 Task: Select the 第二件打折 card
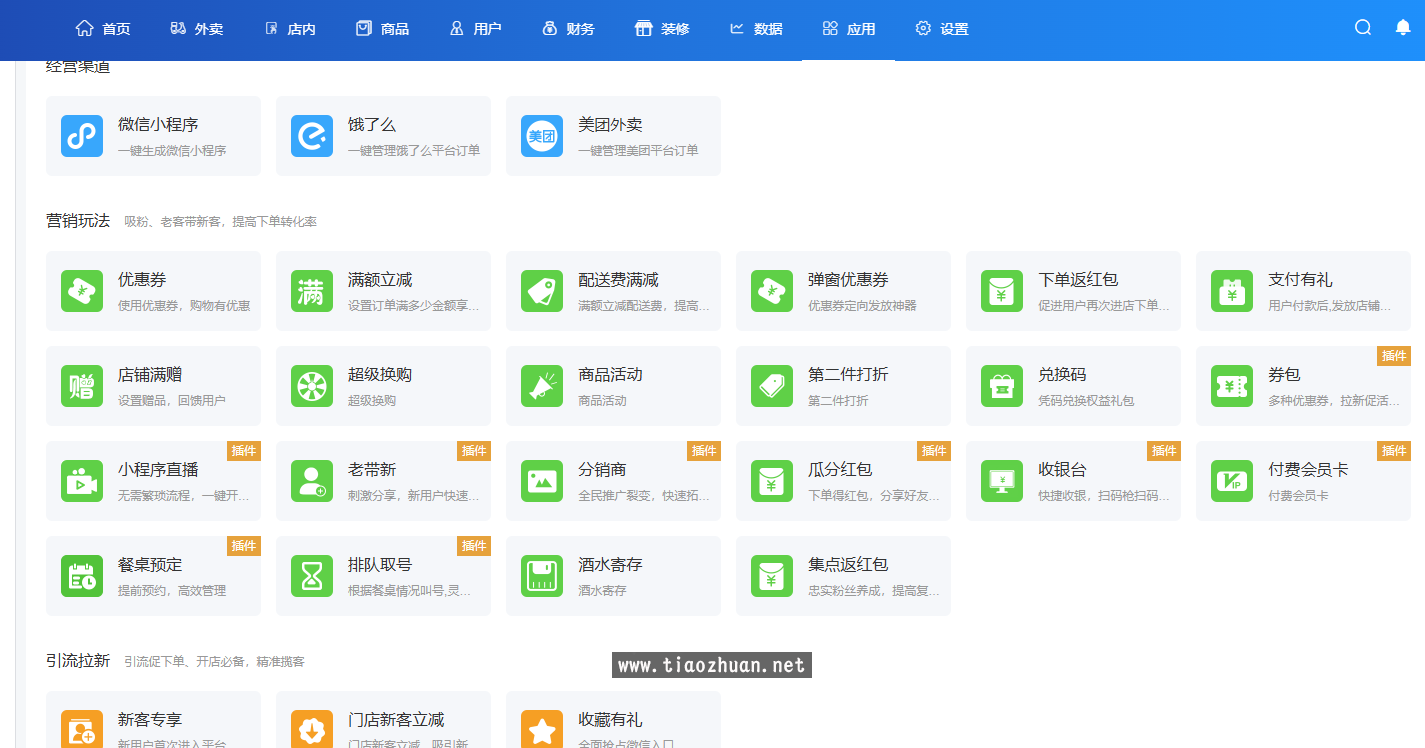843,386
